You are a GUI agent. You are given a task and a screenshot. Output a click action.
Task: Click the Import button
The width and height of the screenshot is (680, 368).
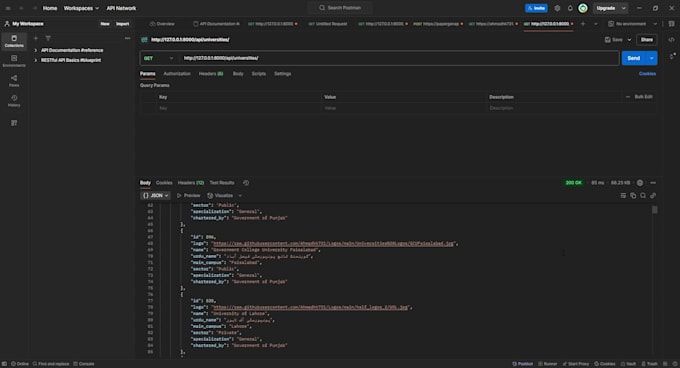point(122,24)
